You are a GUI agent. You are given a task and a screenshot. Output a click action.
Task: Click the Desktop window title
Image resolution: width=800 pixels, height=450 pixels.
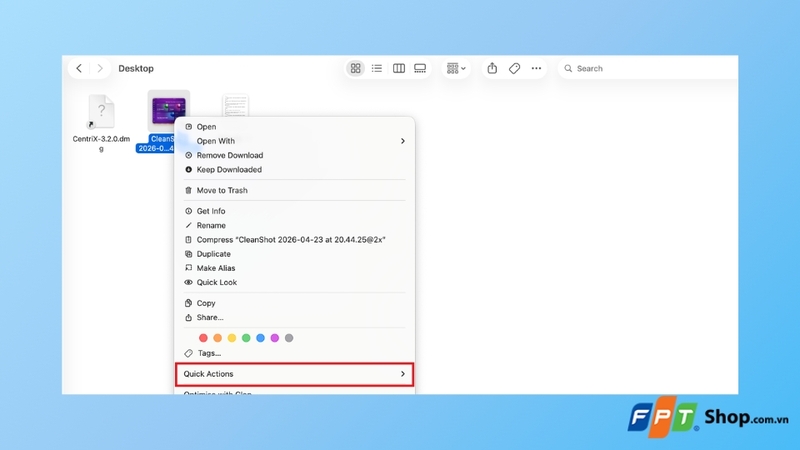tap(136, 68)
